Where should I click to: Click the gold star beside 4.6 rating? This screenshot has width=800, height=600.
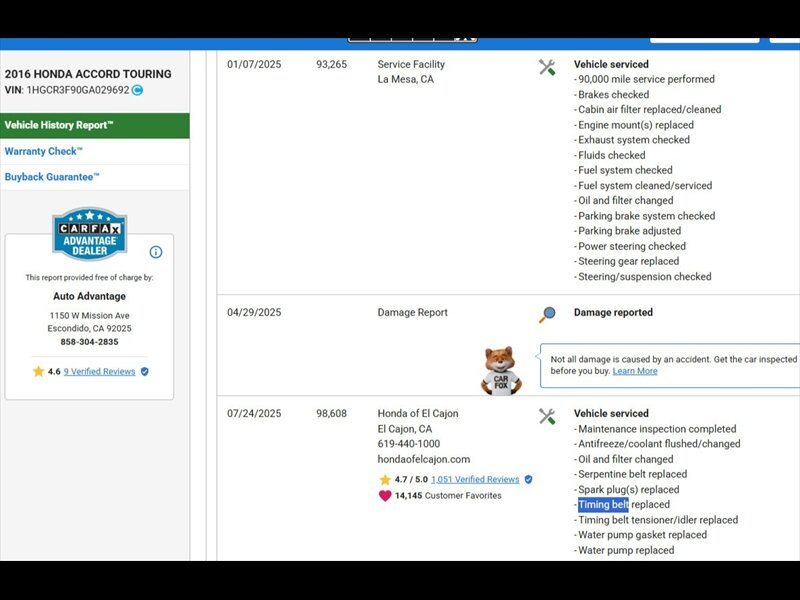click(38, 371)
